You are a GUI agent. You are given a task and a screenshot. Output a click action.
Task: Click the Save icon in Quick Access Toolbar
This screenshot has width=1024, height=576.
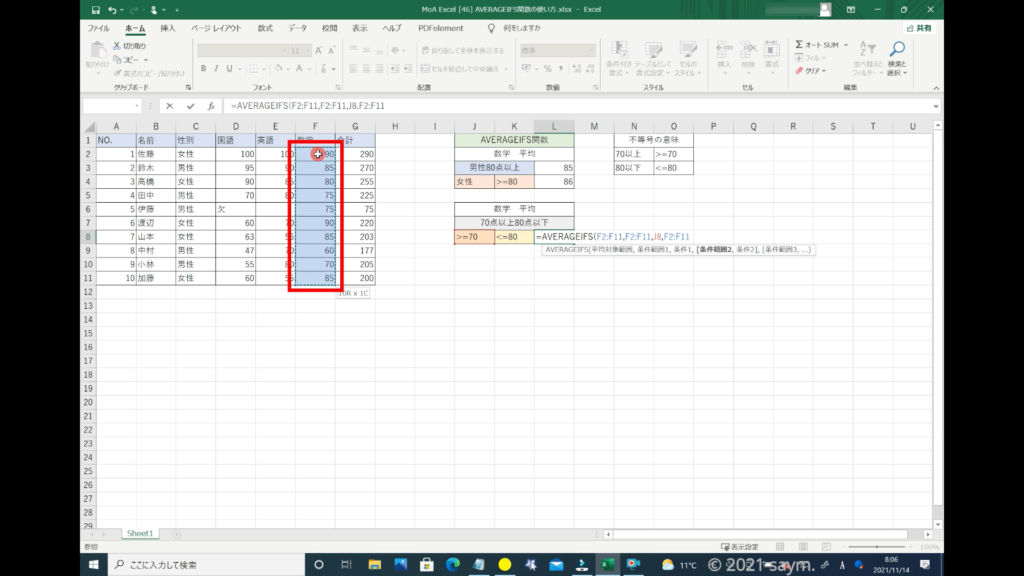(93, 10)
